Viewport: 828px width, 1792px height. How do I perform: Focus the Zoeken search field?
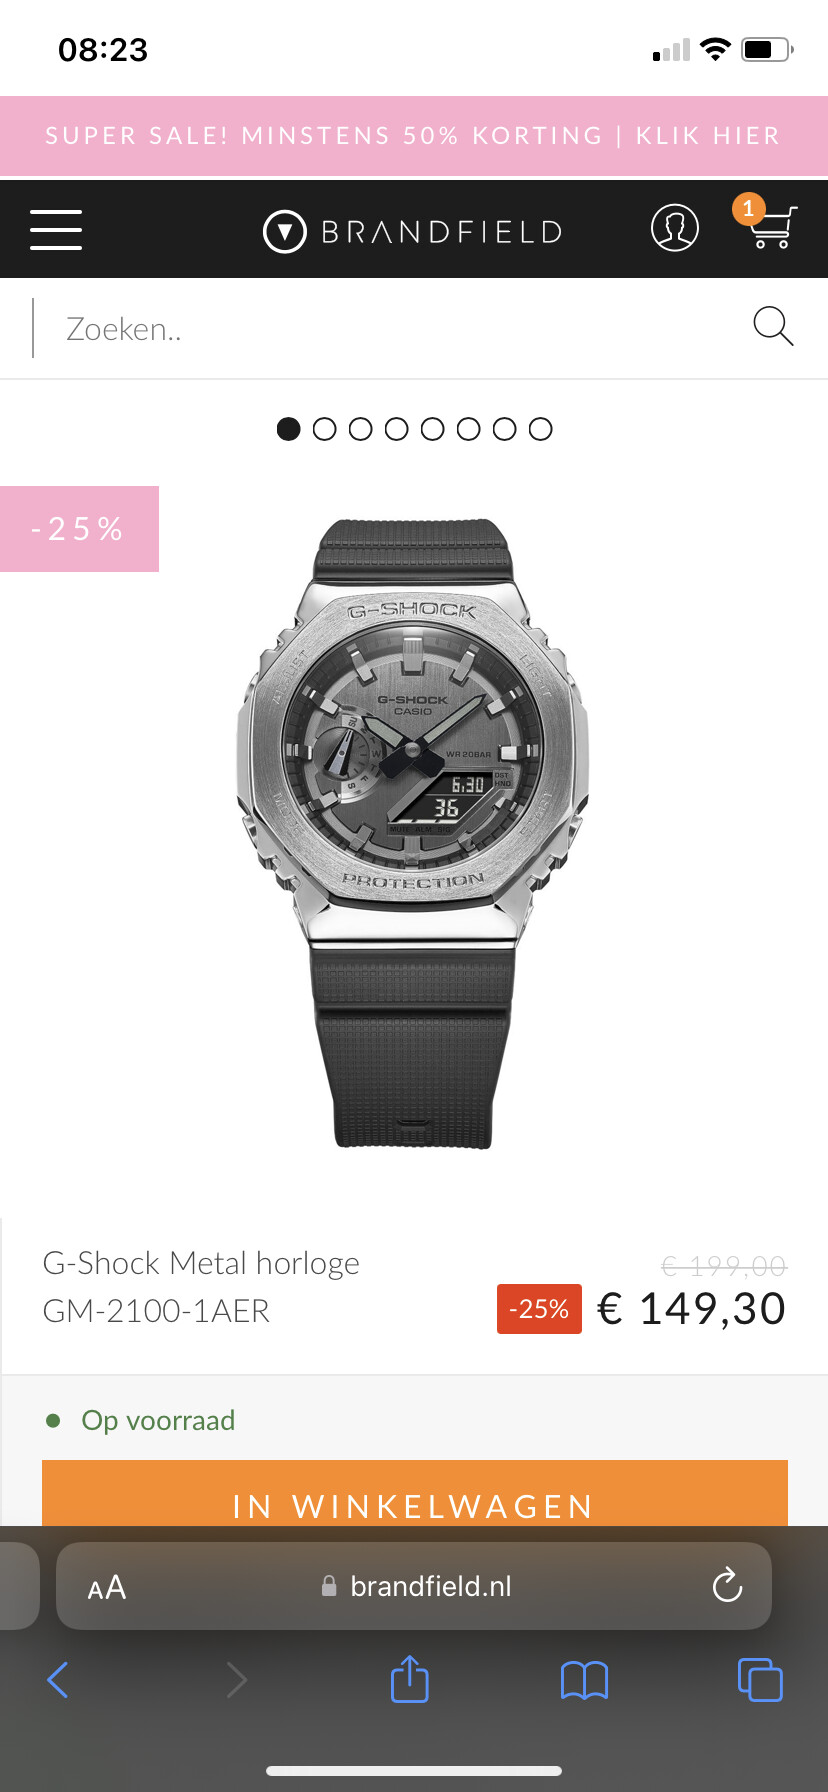tap(390, 328)
